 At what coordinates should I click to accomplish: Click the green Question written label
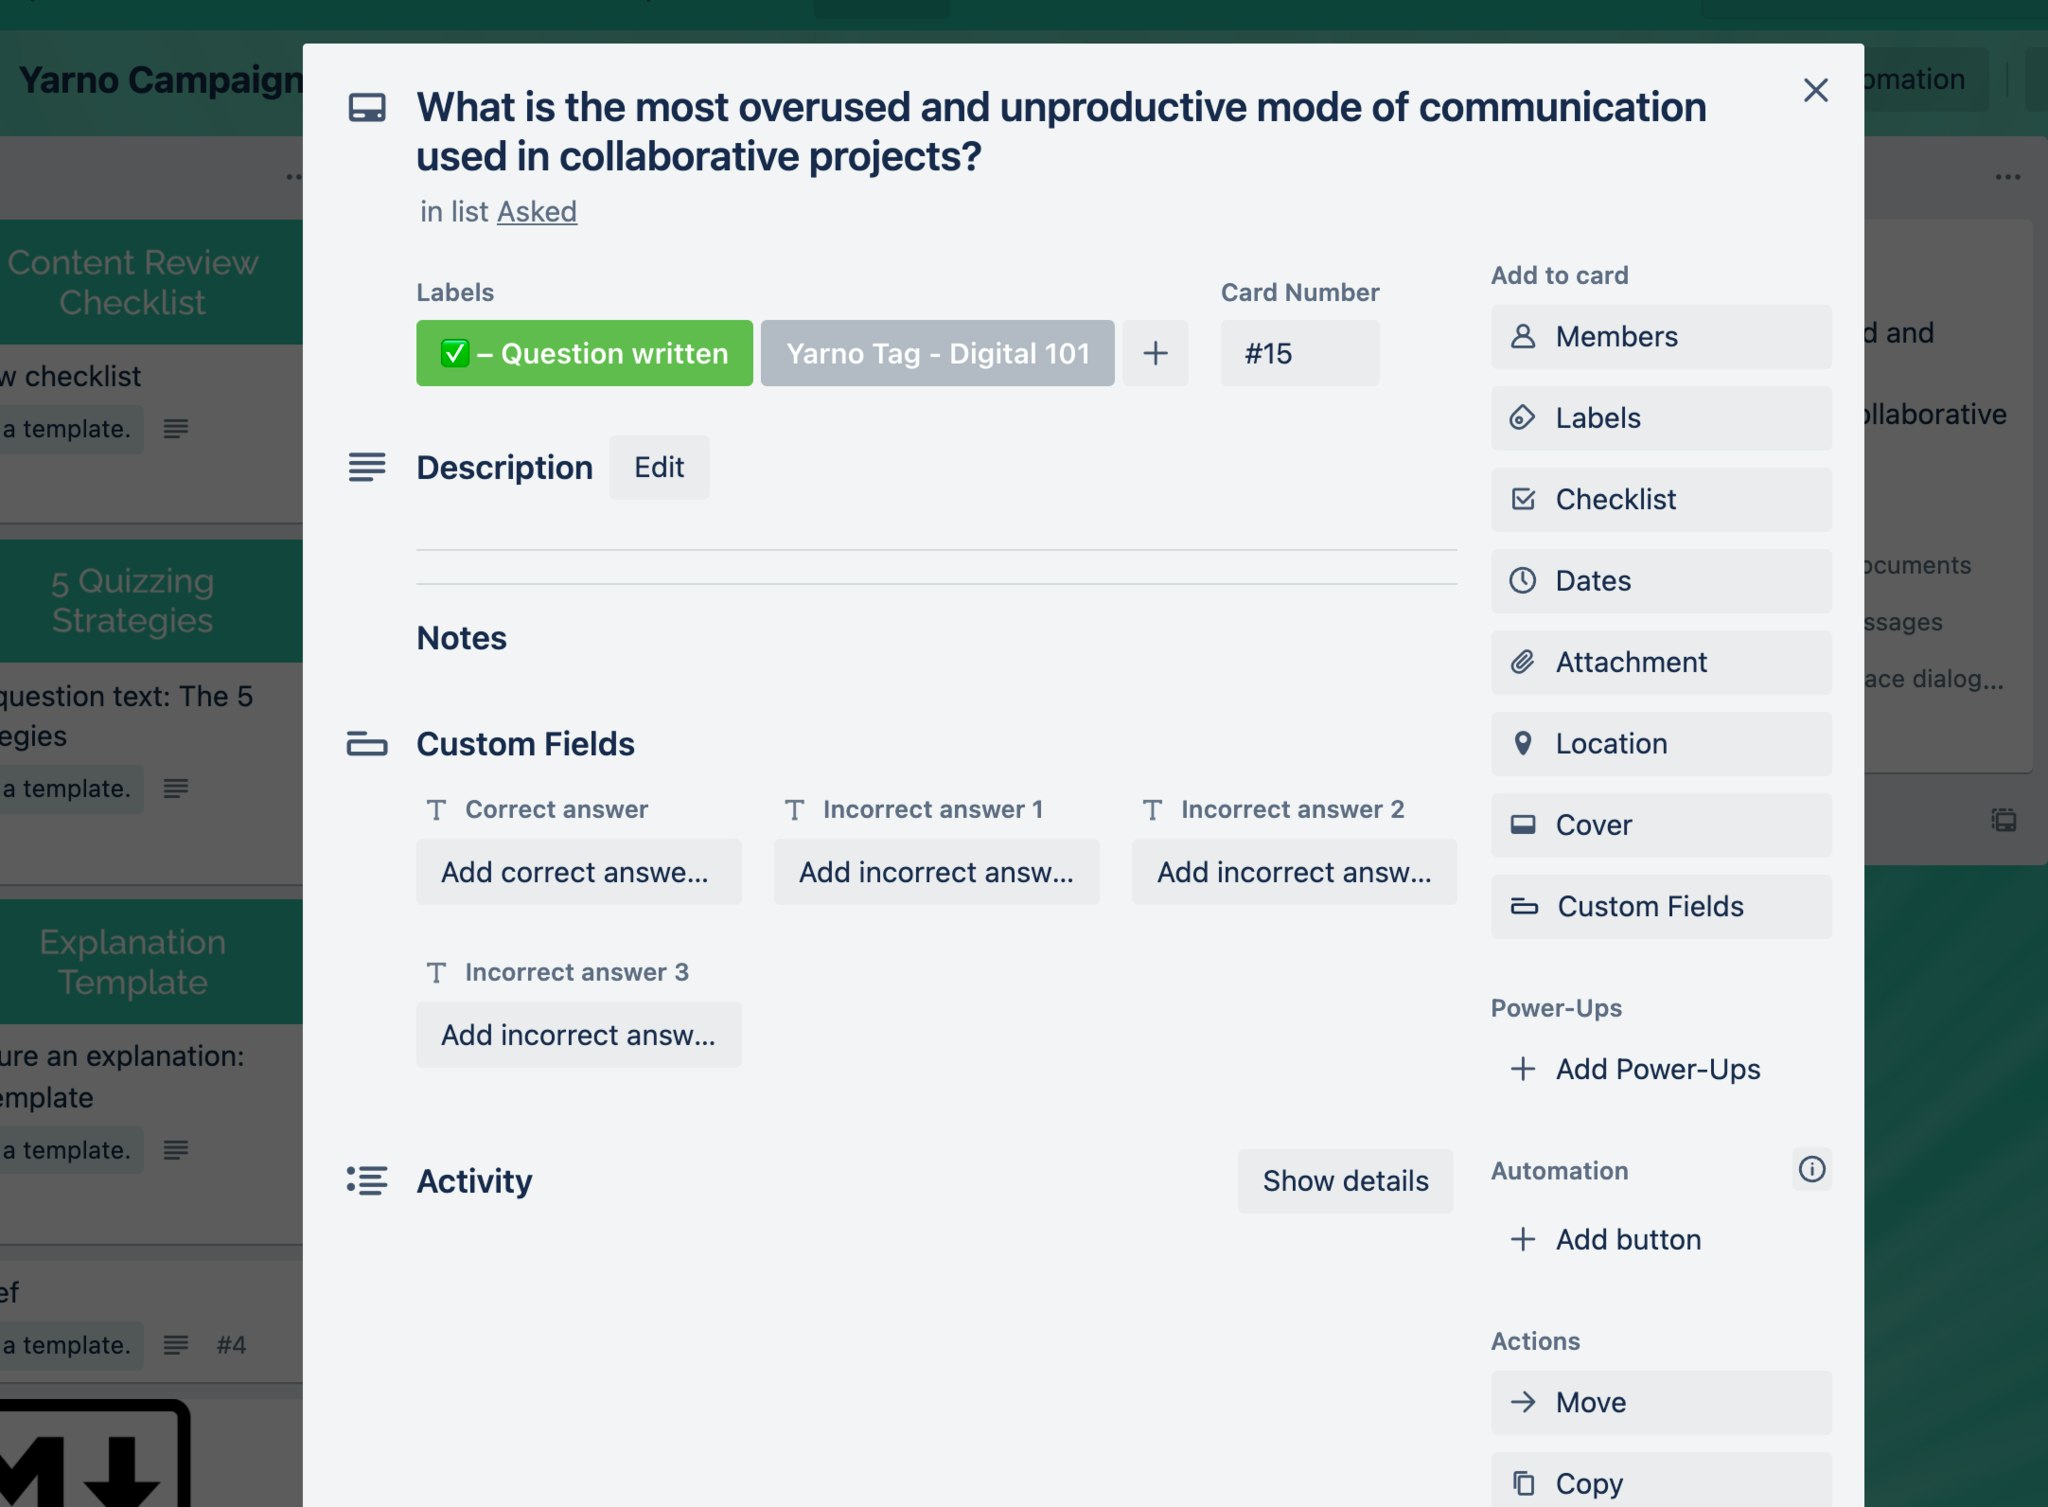click(x=584, y=353)
